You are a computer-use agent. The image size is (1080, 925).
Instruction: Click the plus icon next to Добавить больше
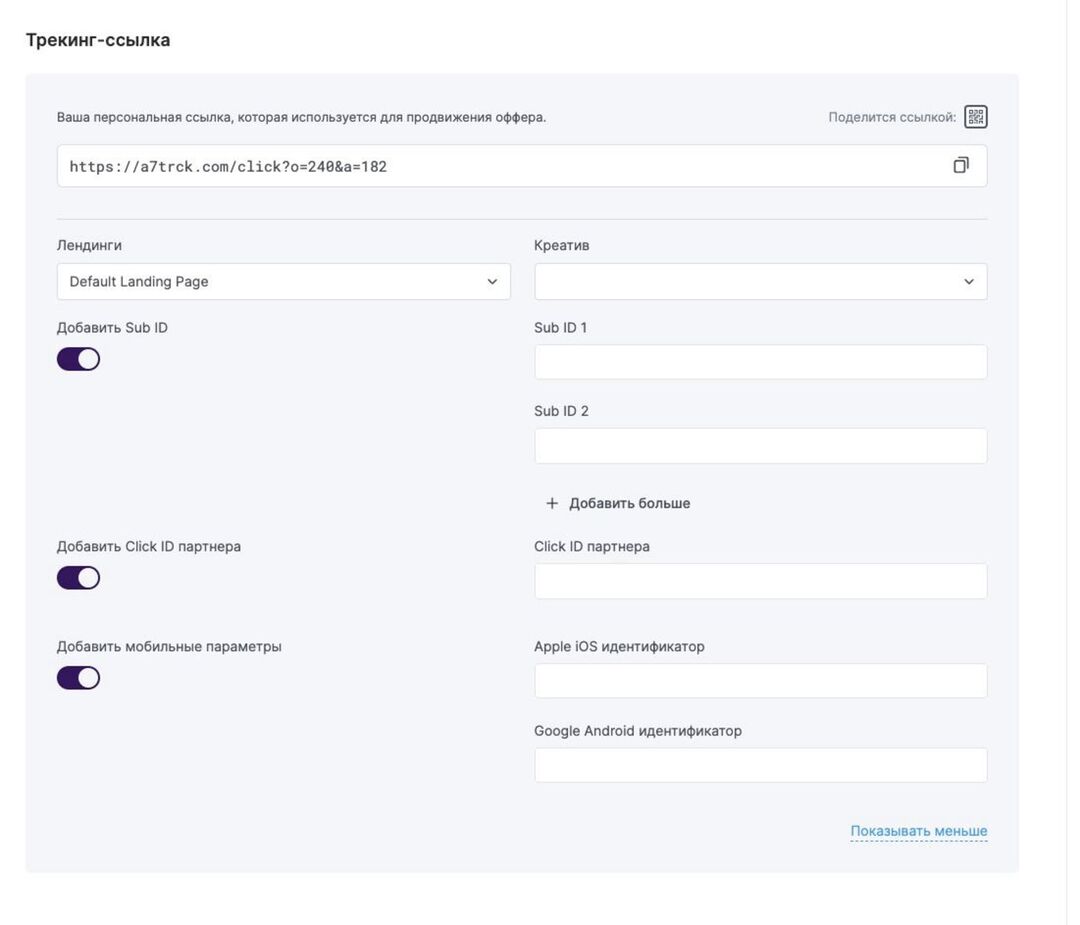pos(552,503)
